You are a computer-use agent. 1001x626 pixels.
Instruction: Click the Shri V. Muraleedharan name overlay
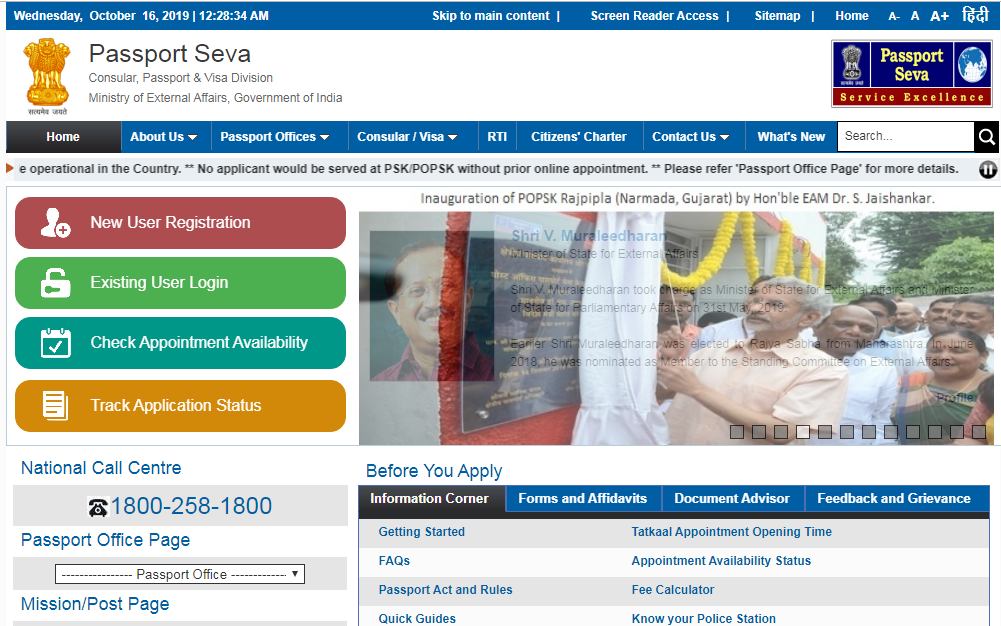pyautogui.click(x=589, y=236)
